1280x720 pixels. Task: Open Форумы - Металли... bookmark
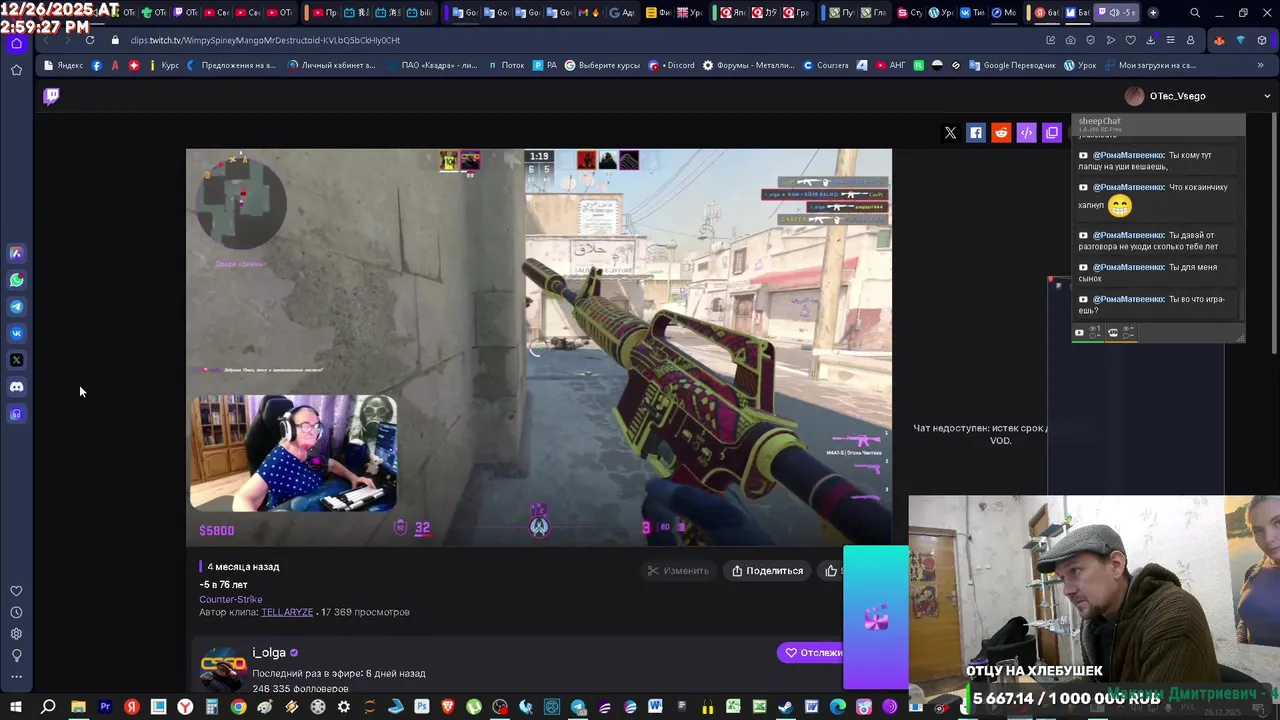click(748, 65)
